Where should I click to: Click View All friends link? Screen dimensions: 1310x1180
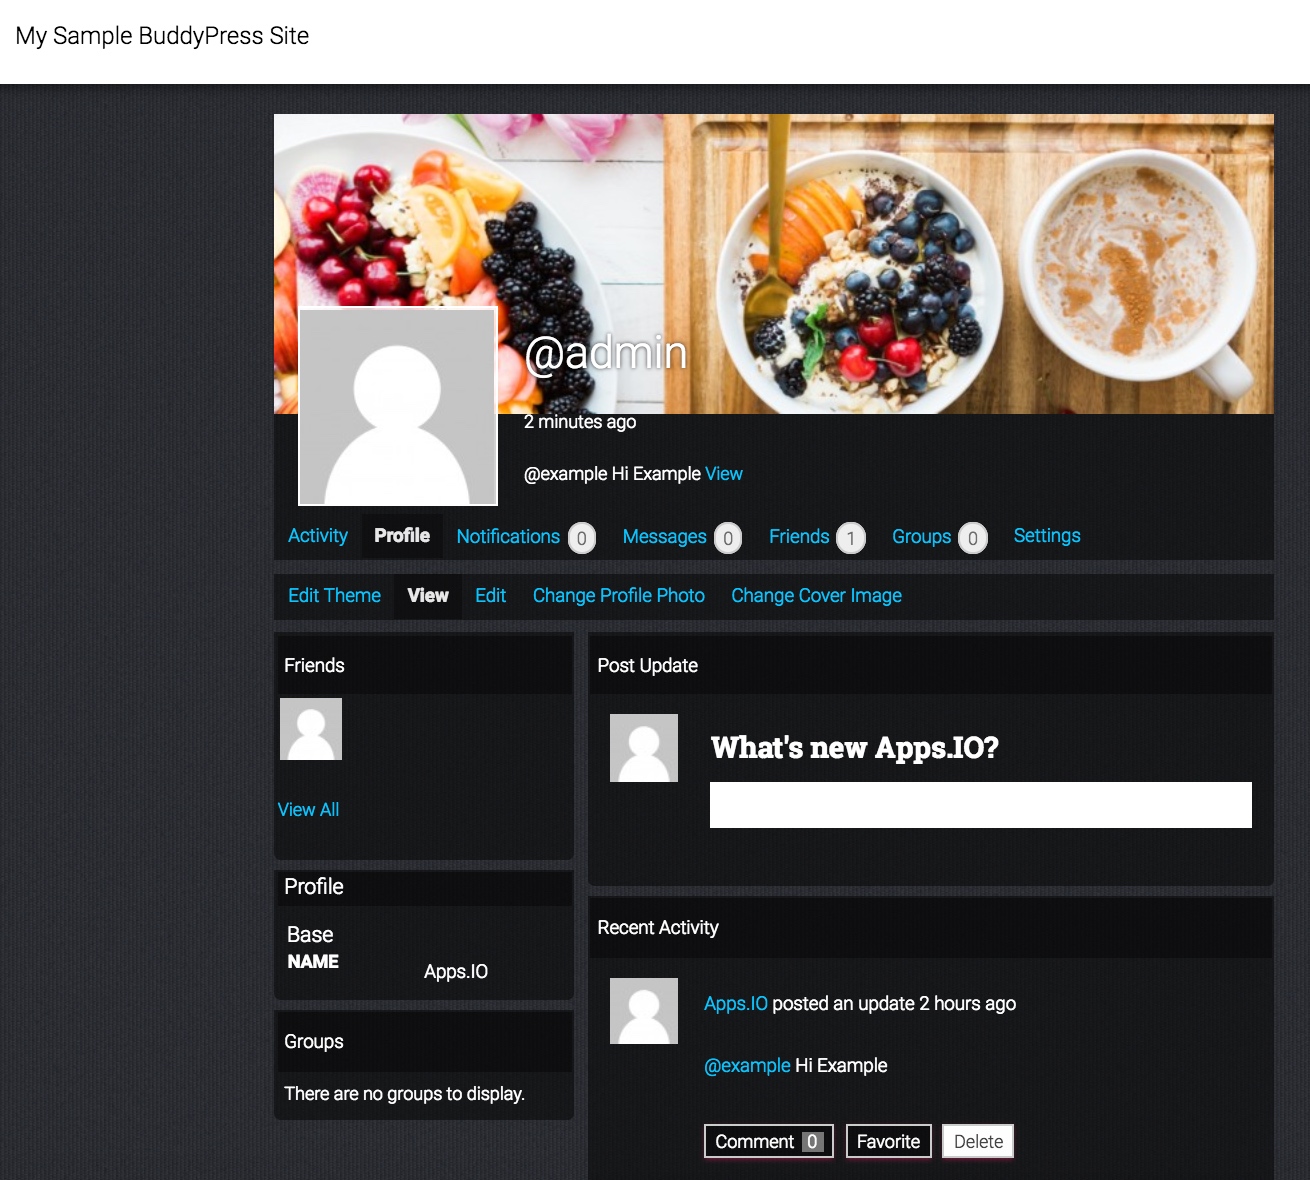coord(308,810)
